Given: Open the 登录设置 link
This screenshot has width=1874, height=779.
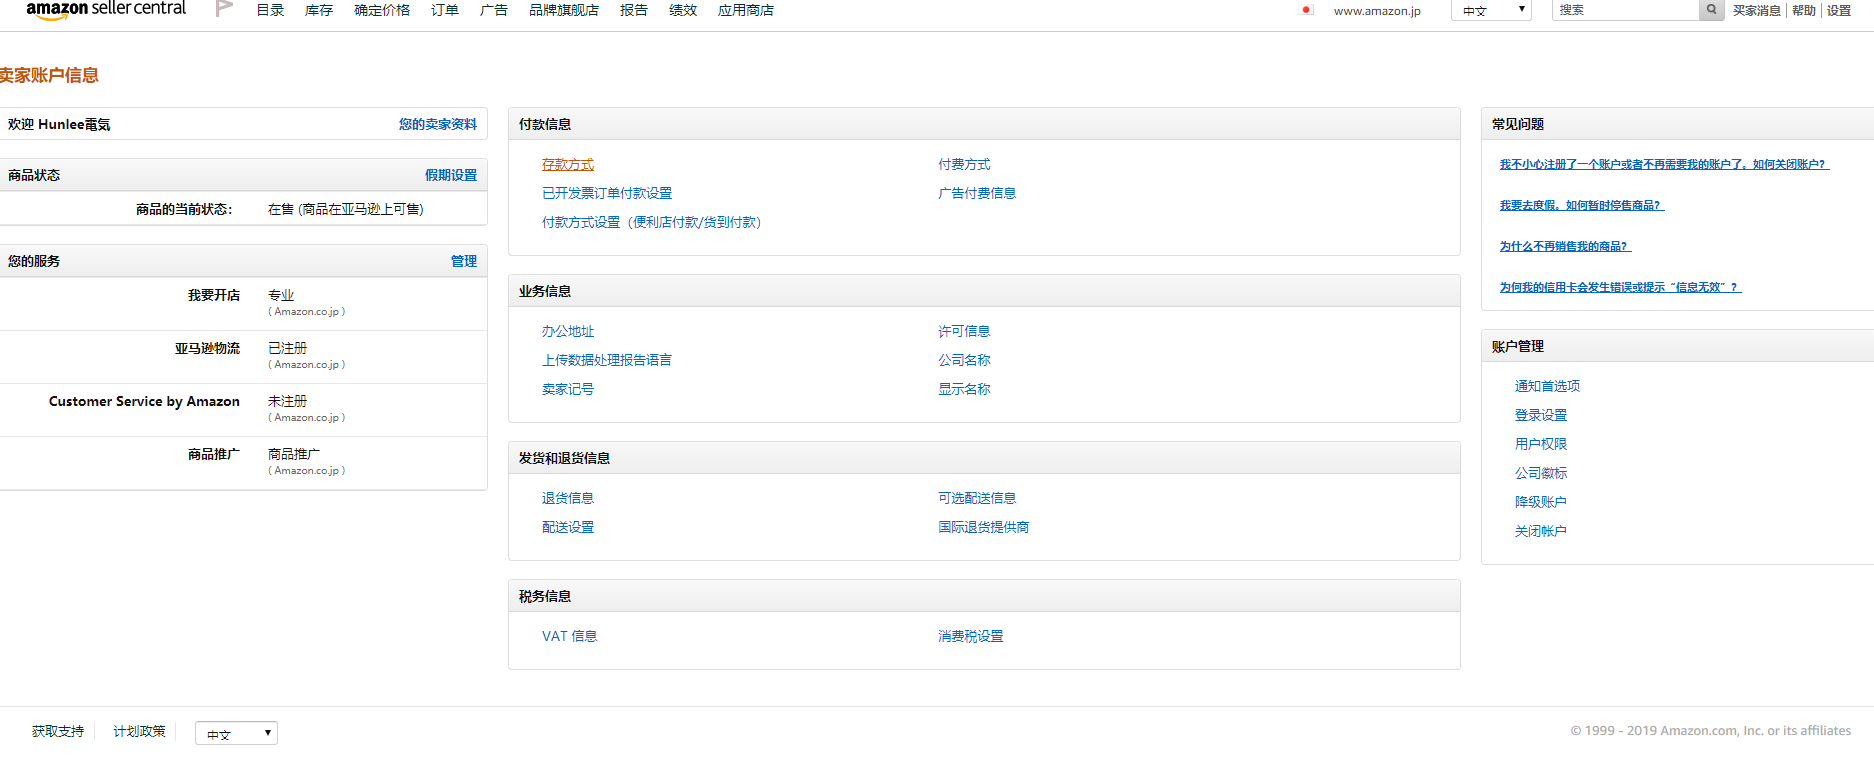Looking at the screenshot, I should pos(1541,415).
